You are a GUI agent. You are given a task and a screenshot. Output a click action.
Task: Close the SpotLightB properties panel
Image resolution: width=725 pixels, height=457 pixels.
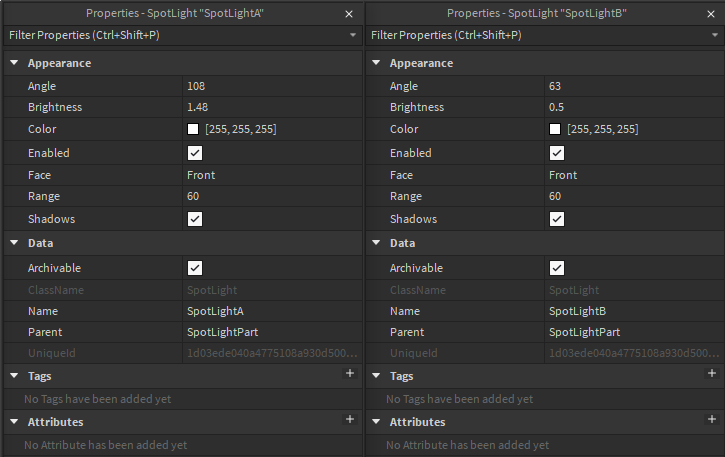click(711, 14)
